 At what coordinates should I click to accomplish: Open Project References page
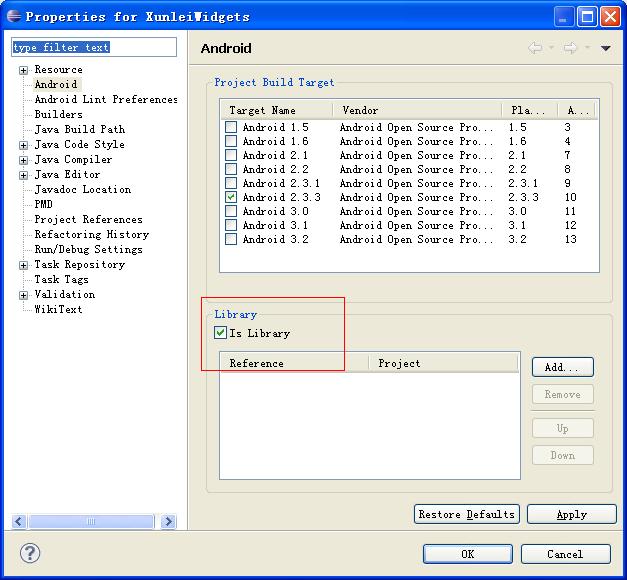tap(88, 219)
